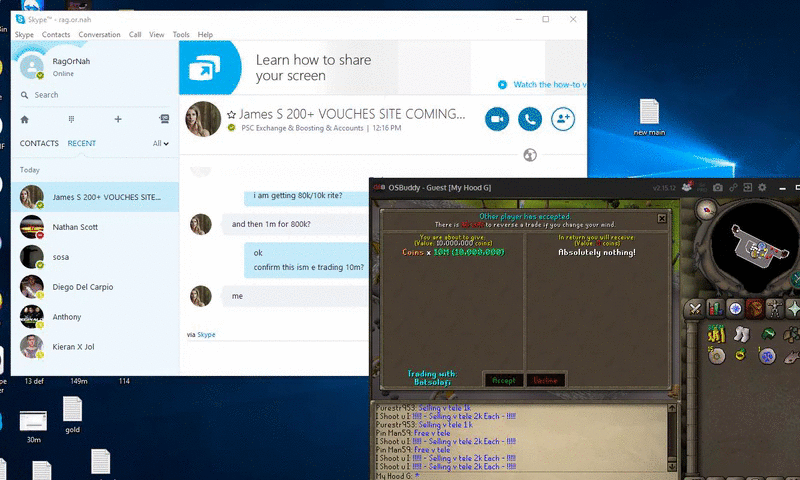Open RagOrNah profile avatar
Image resolution: width=800 pixels, height=480 pixels.
coord(32,66)
